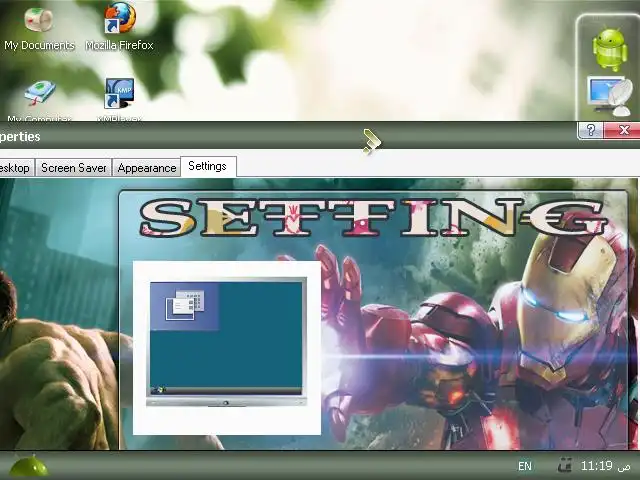Open the monitor with satellite dish icon

[611, 96]
